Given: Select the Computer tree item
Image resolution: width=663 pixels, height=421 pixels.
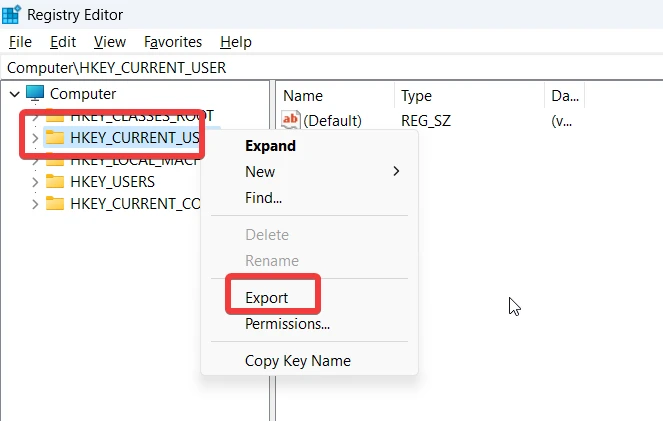Looking at the screenshot, I should click(83, 94).
